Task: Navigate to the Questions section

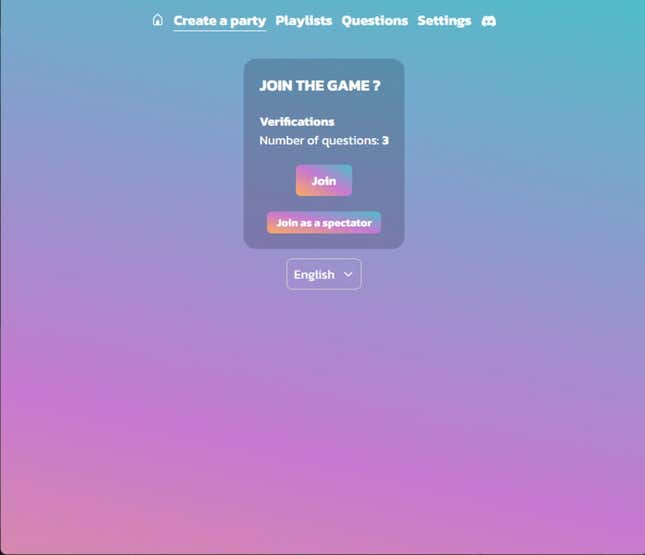Action: 374,21
